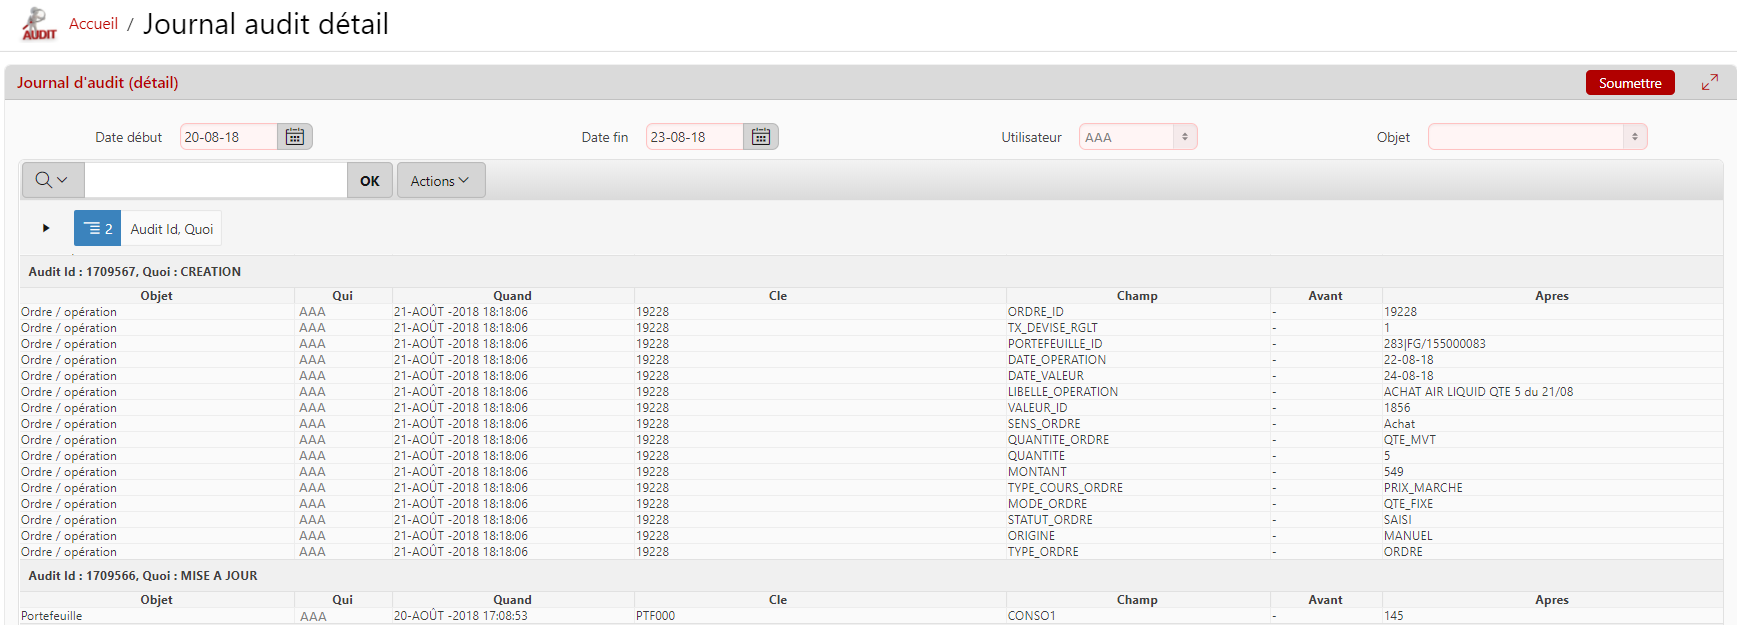Open the Utilisateur dropdown
1739x627 pixels.
click(x=1138, y=137)
